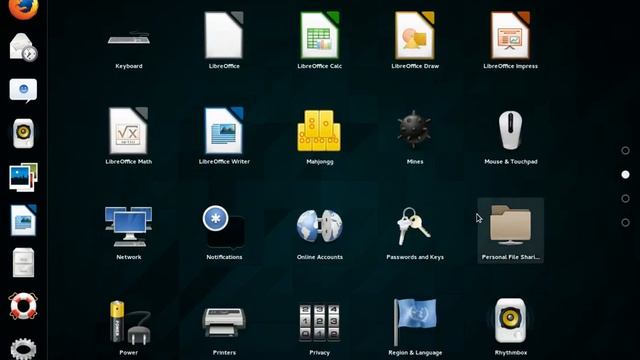
Task: Open the Writer document icon in dock
Action: (23, 220)
